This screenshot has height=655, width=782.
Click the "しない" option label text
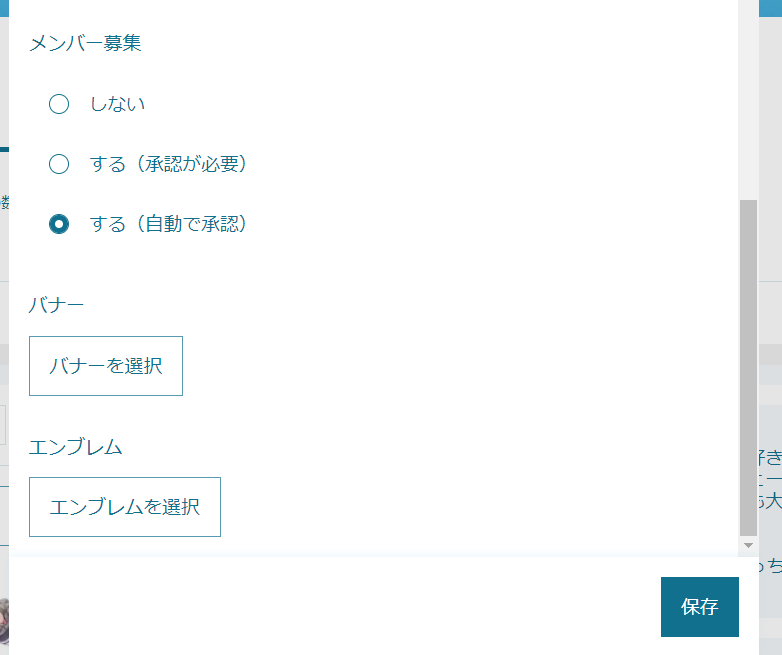coord(117,104)
